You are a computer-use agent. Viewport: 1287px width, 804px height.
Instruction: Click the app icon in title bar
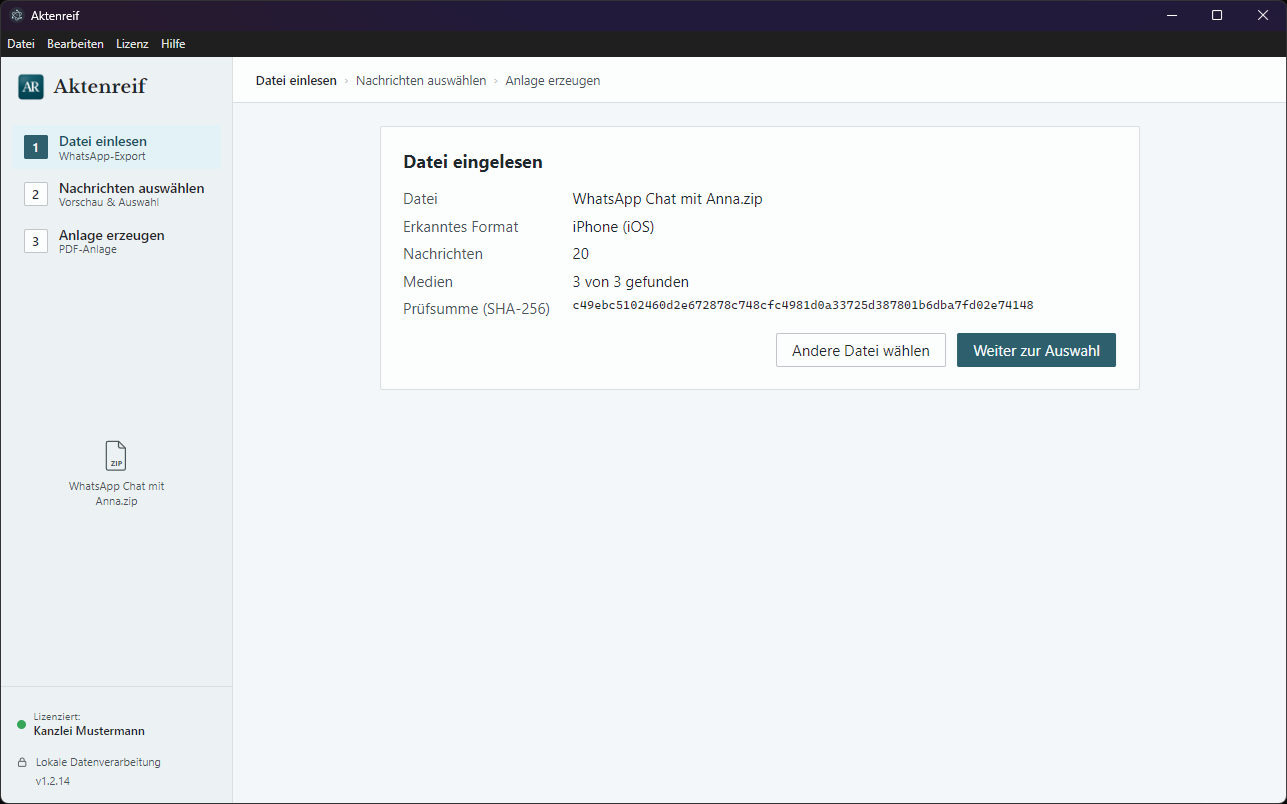(x=16, y=15)
